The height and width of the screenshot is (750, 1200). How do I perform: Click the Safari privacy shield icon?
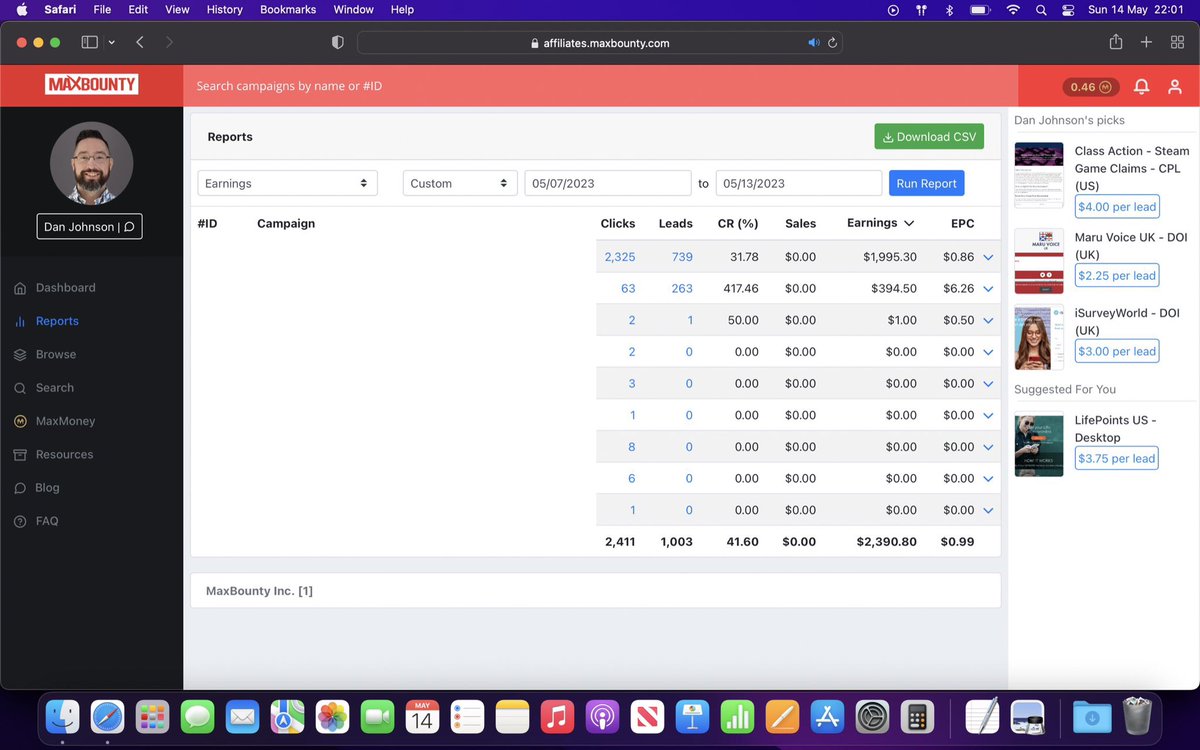[338, 43]
